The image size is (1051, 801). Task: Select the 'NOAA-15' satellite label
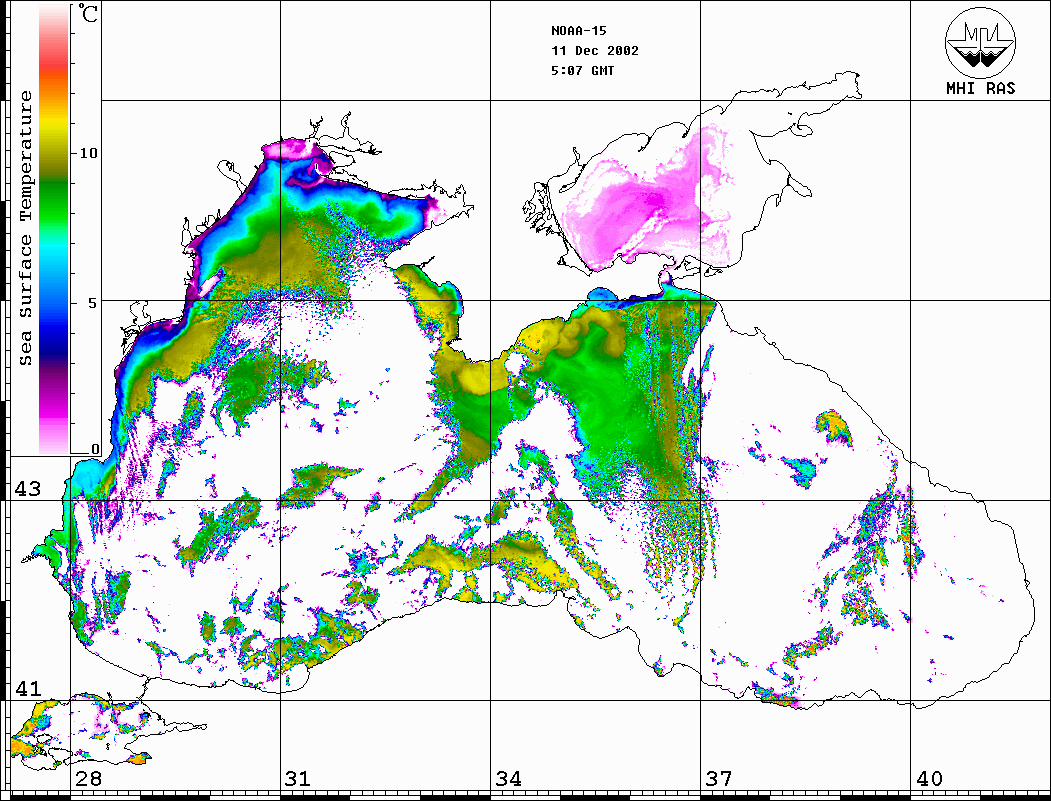click(578, 31)
